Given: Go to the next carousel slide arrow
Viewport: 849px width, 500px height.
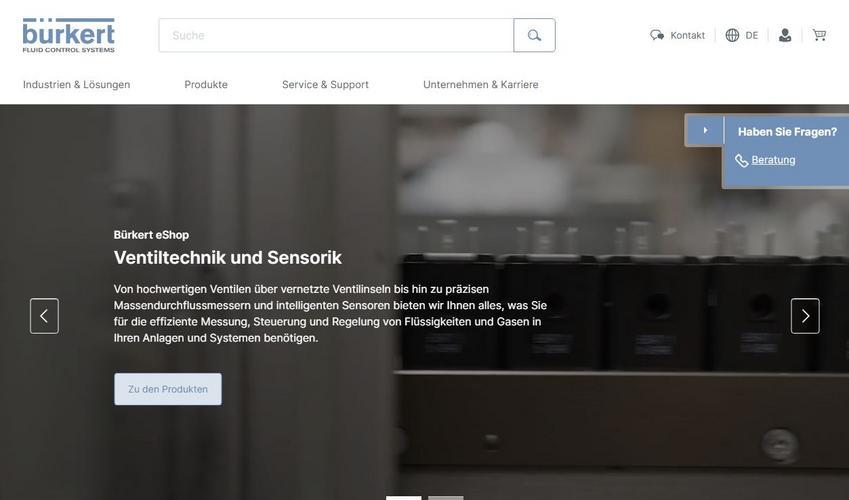Looking at the screenshot, I should point(805,316).
